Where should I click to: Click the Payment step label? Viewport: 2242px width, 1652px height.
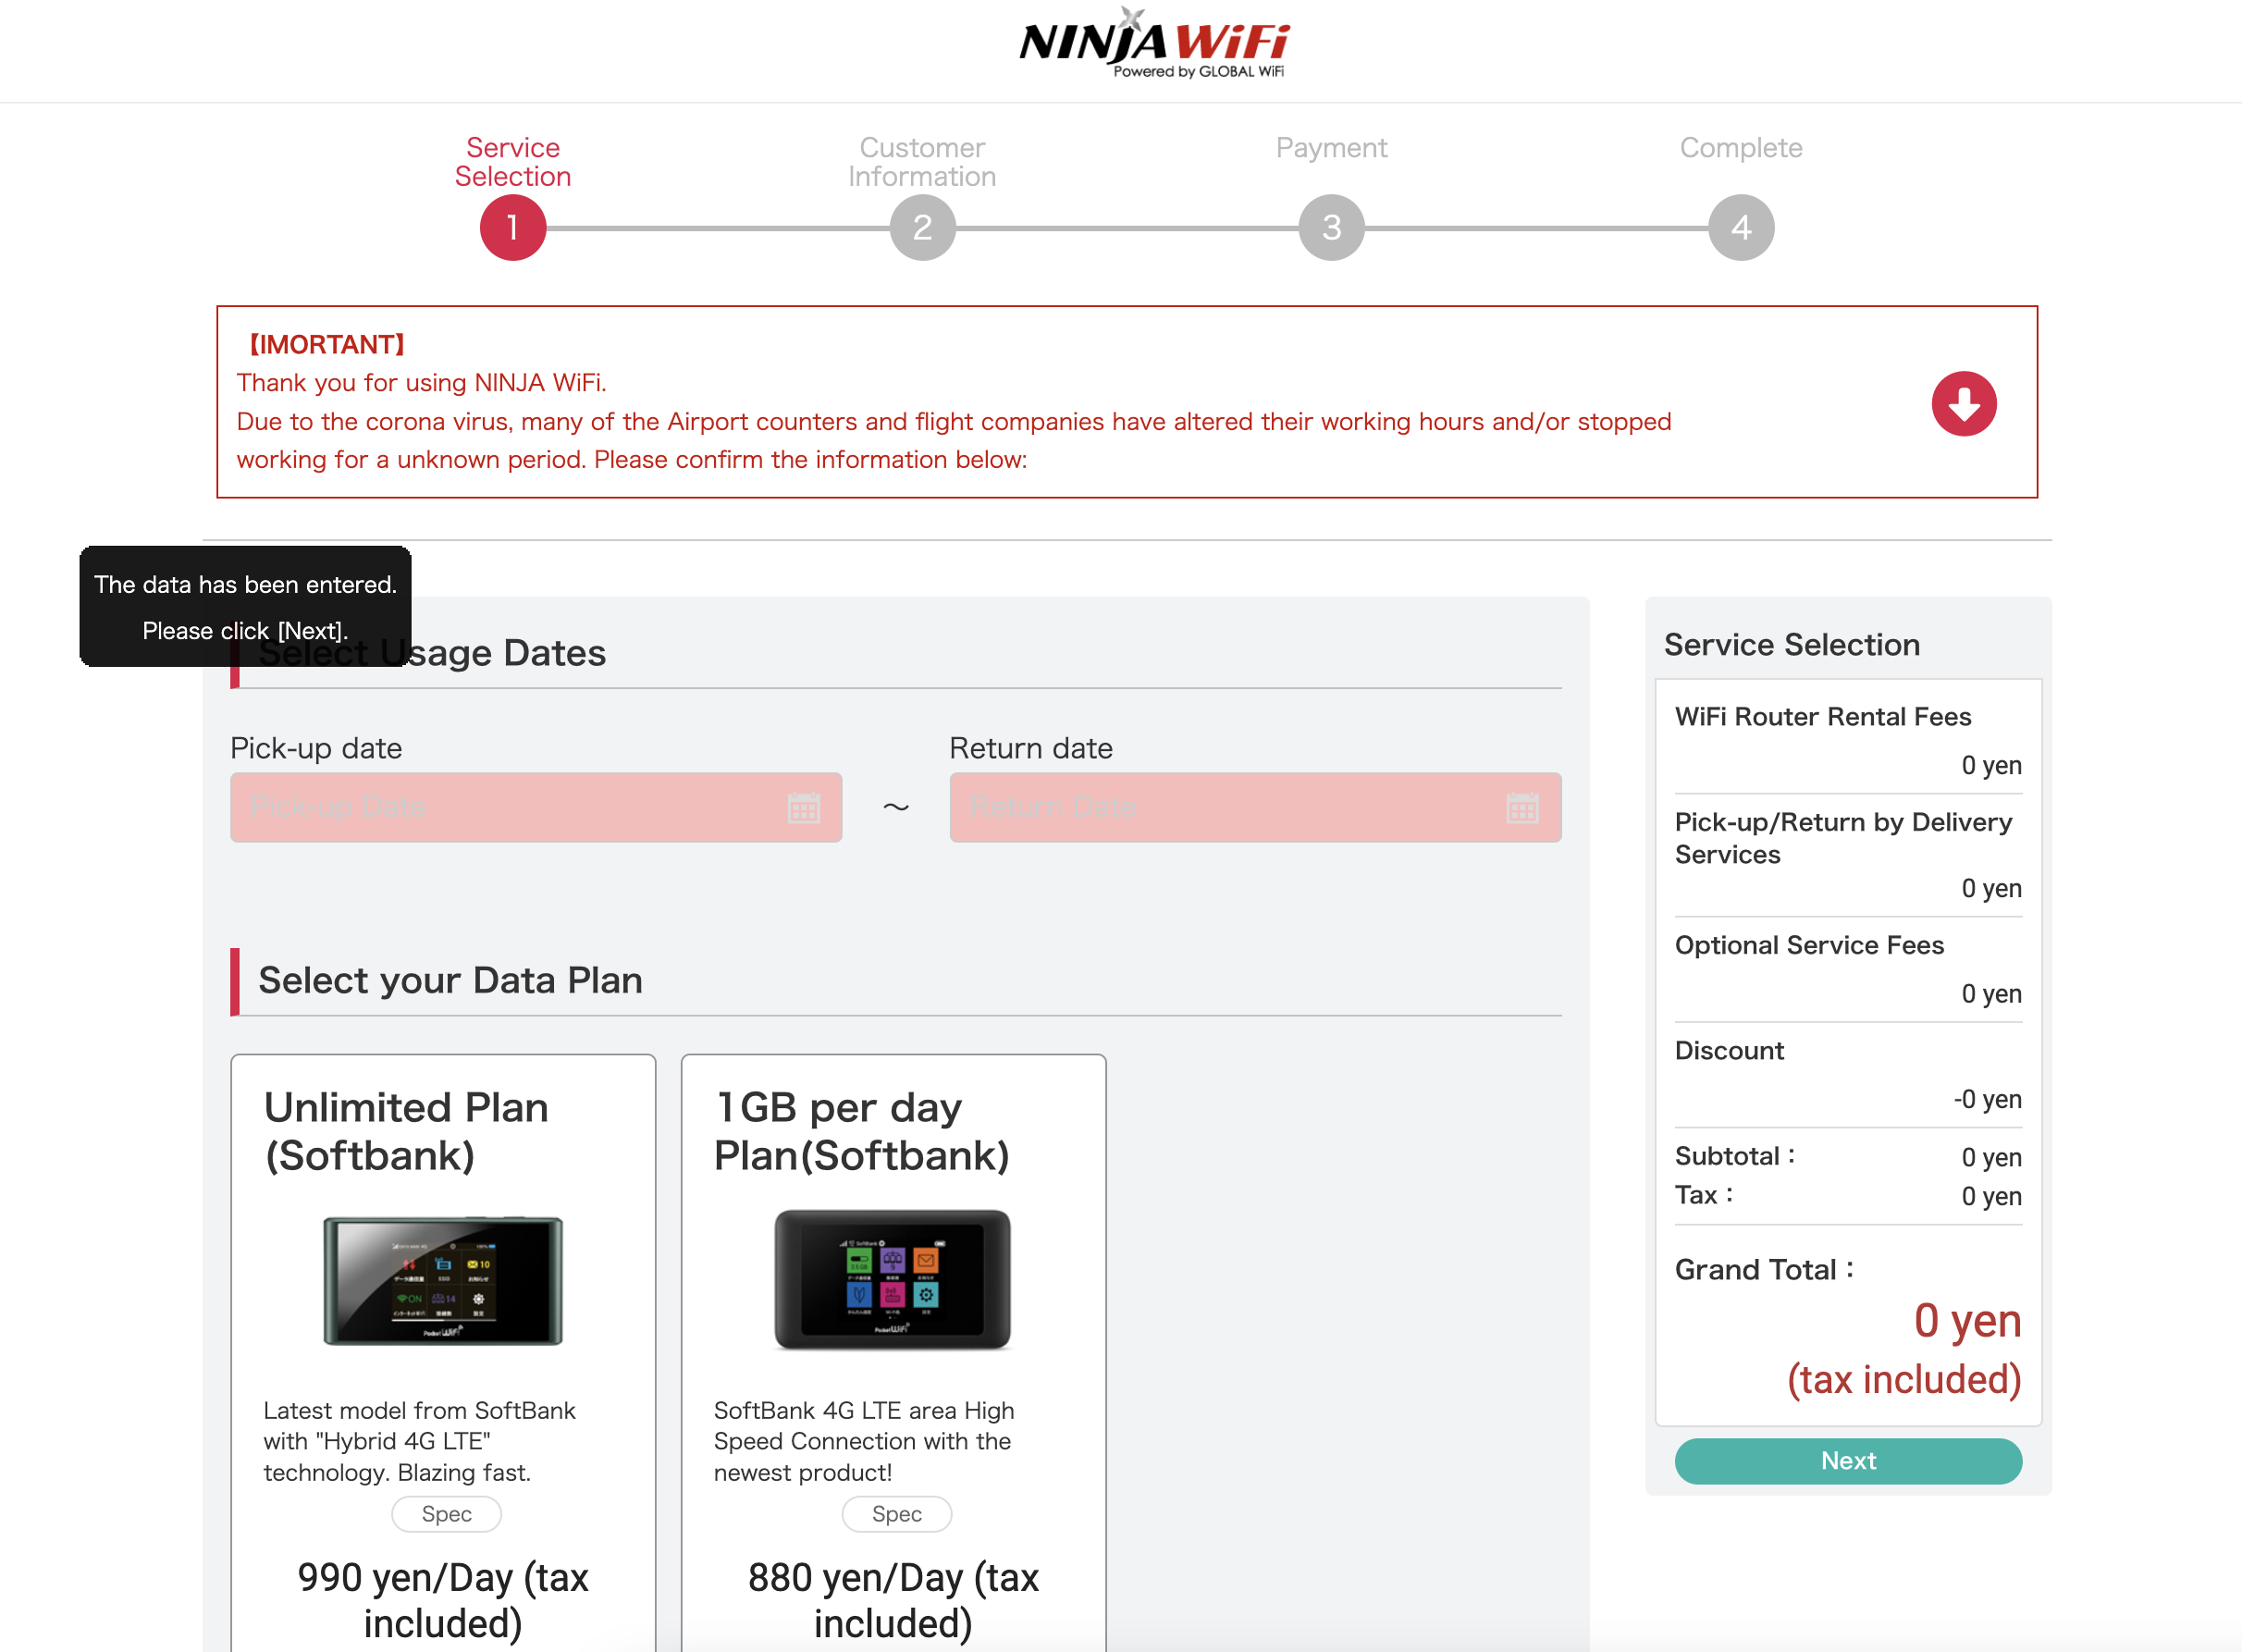pos(1331,148)
